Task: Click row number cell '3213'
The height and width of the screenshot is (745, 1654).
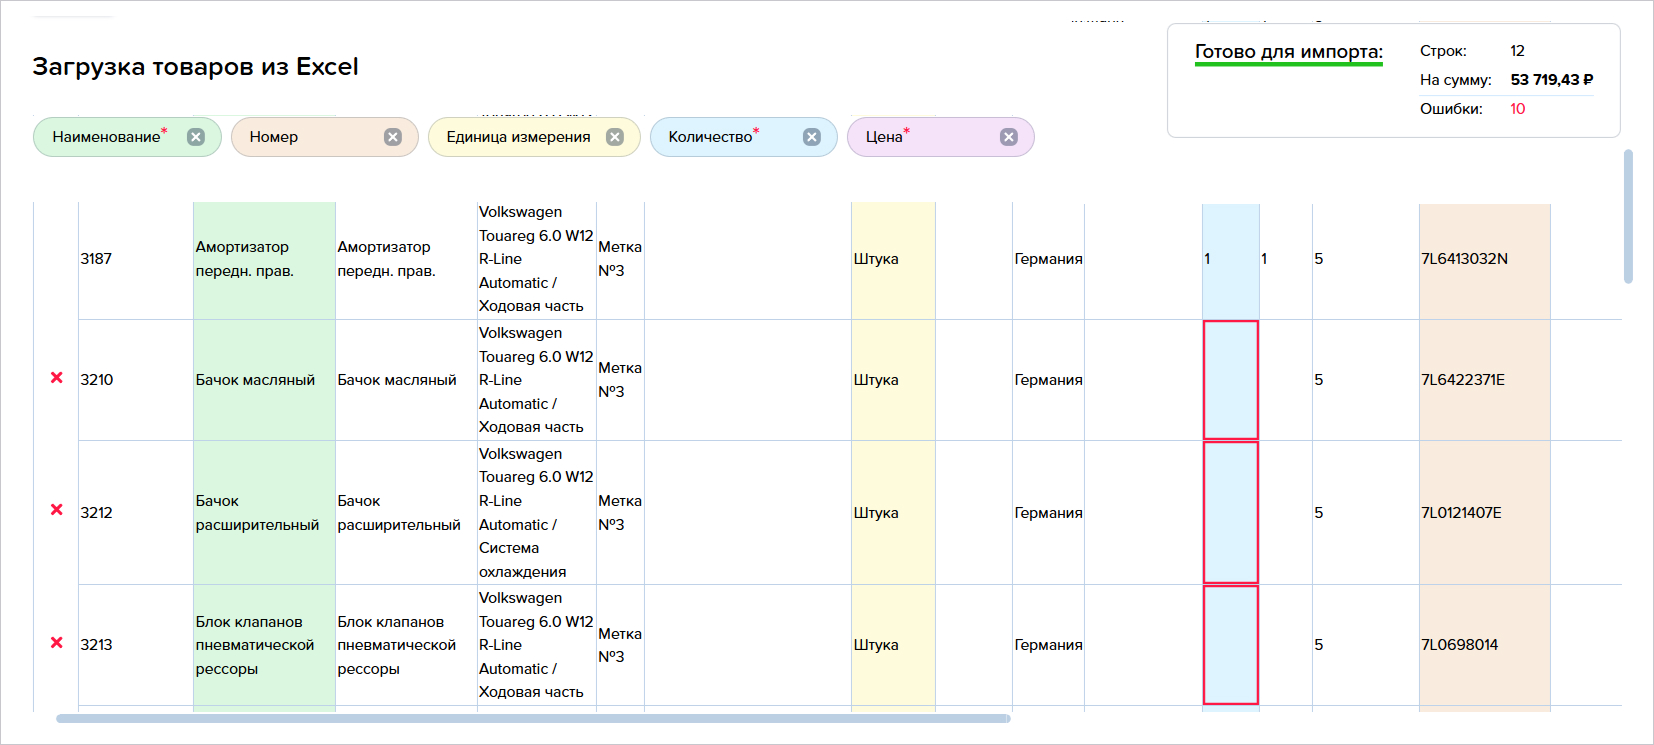Action: [136, 645]
